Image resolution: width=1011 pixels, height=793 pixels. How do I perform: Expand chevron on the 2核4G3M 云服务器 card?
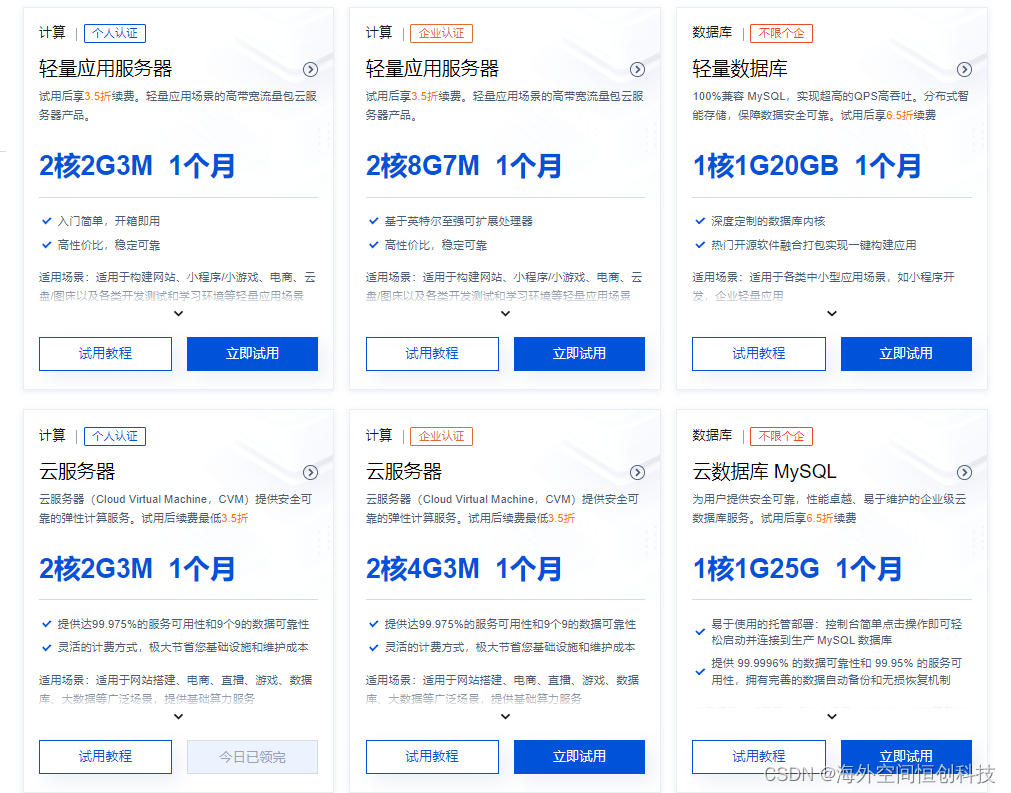click(506, 716)
